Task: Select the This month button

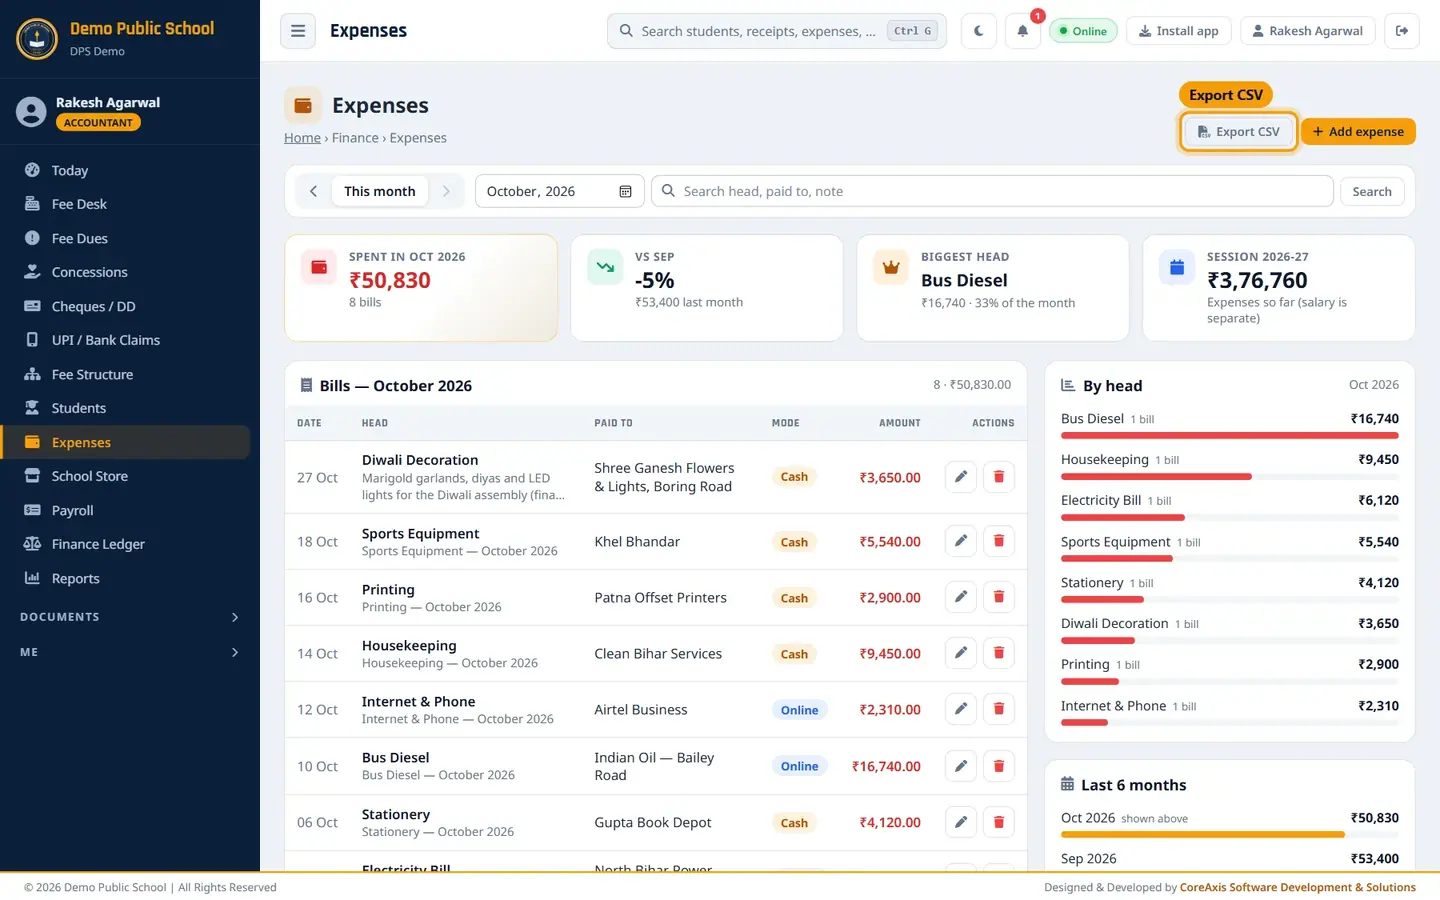Action: coord(380,191)
